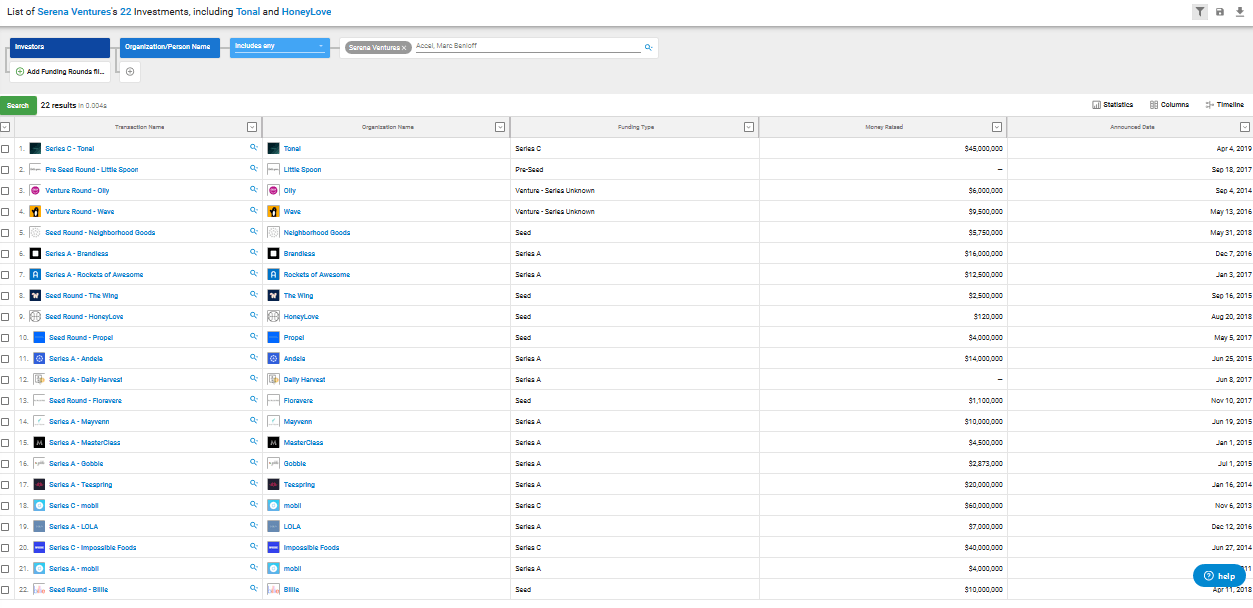Open preview icon for Venture Round - Wave

tap(254, 211)
